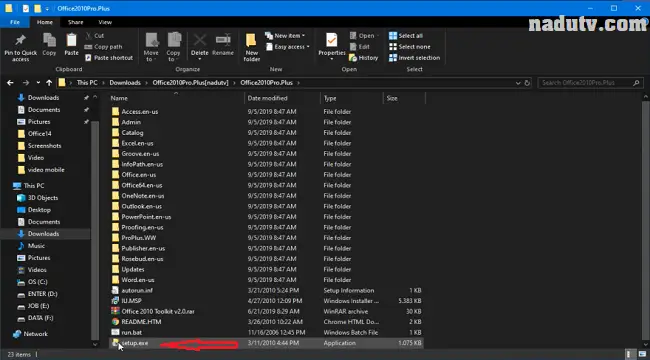Select Network in navigation pane

36,334
